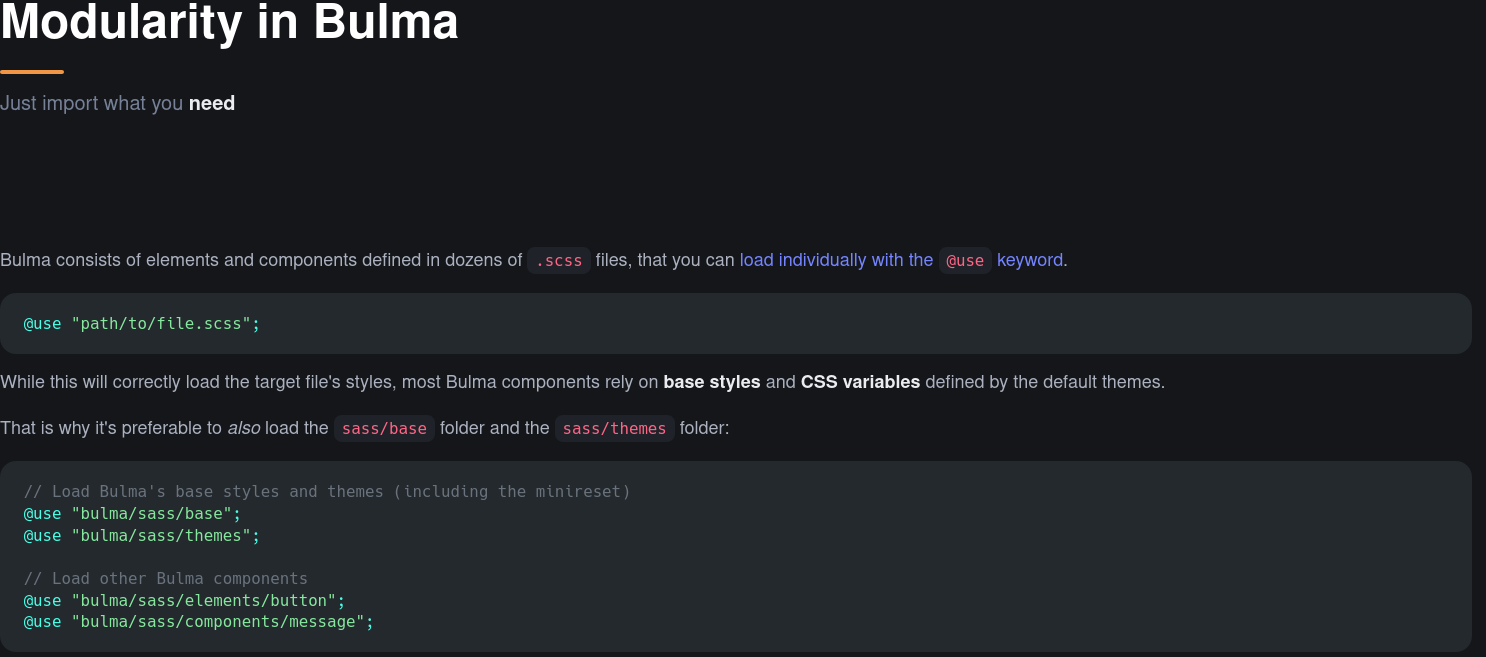Click the "bulma/sass/themes" import line
The height and width of the screenshot is (657, 1486).
coord(141,536)
